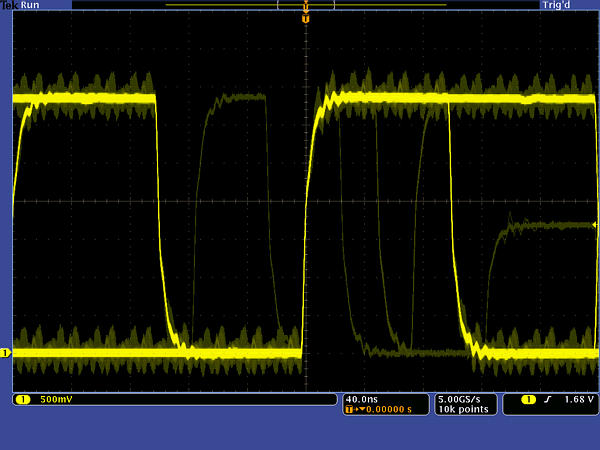
Task: Click the 10k points record length readout
Action: pyautogui.click(x=461, y=409)
